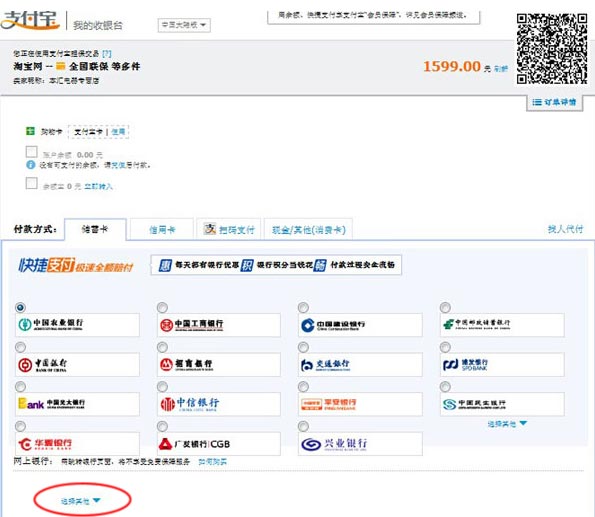Open the 现金/其他(消费卡) tab
This screenshot has height=517, width=595.
click(309, 230)
